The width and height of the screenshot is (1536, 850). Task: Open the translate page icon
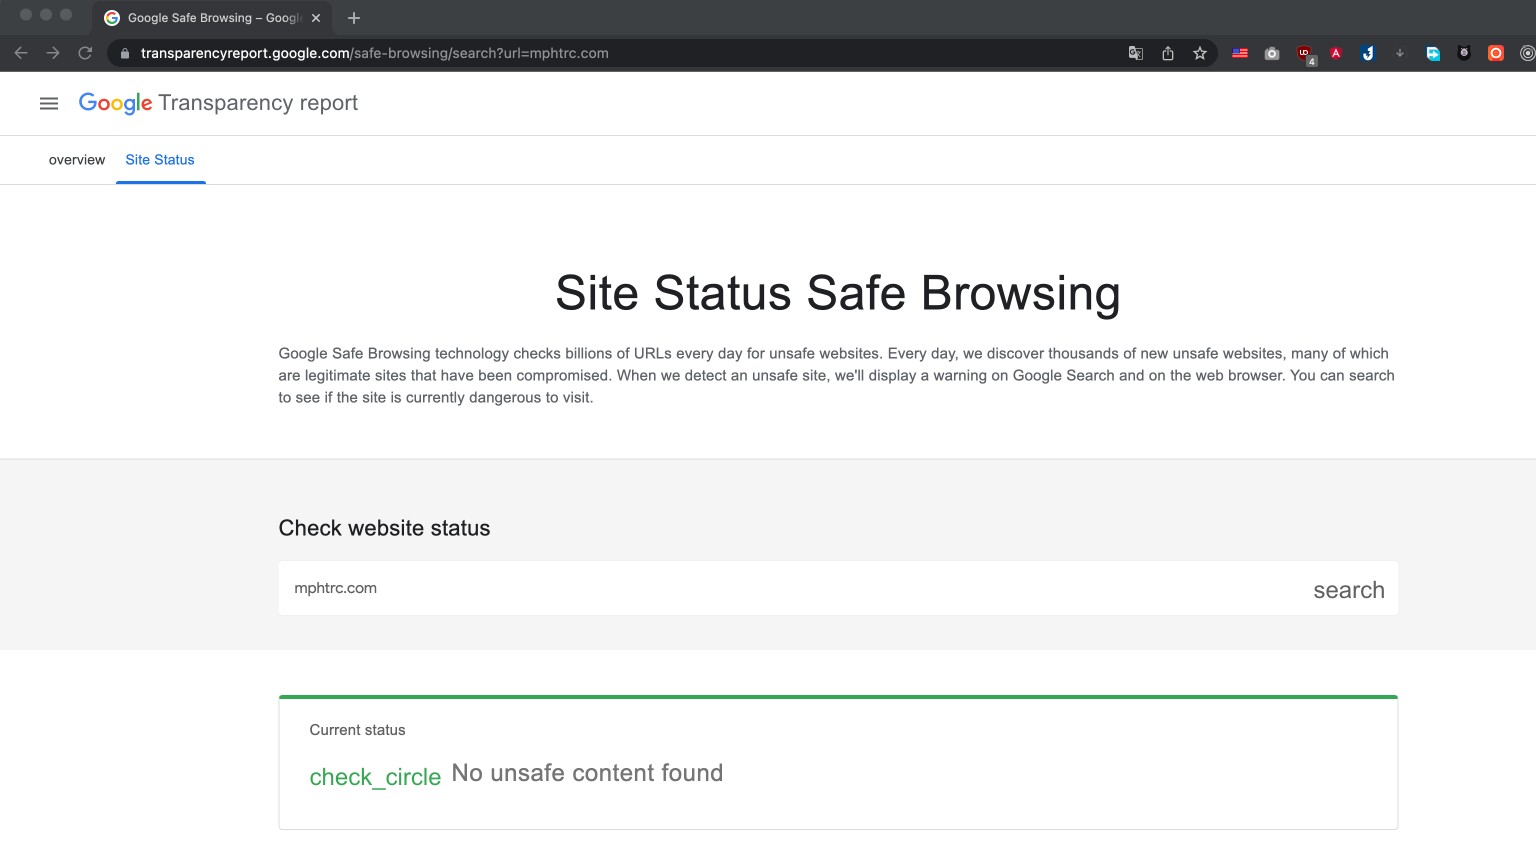point(1135,53)
